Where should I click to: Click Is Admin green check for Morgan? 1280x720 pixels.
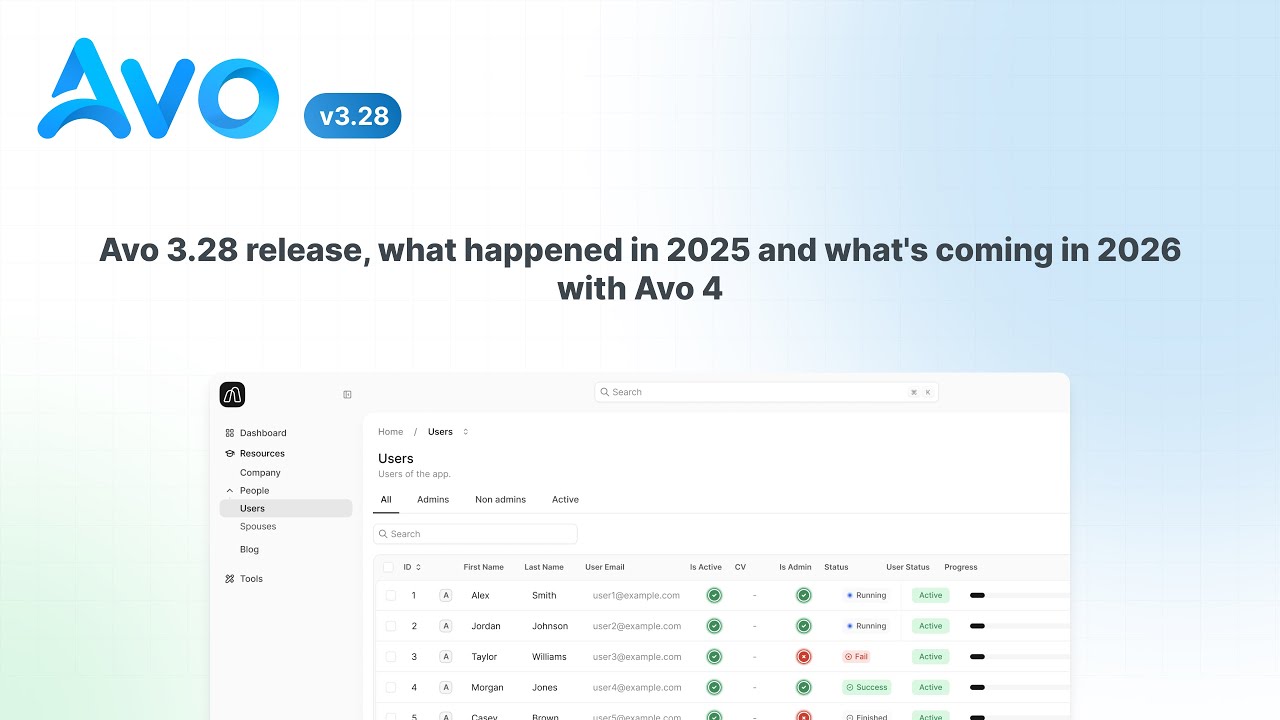tap(803, 688)
